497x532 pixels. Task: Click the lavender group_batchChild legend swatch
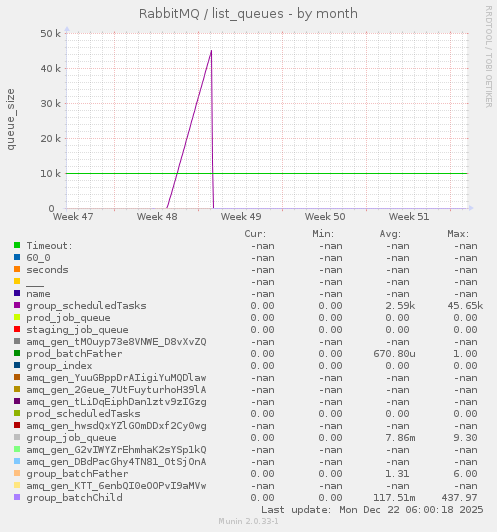pos(17,497)
